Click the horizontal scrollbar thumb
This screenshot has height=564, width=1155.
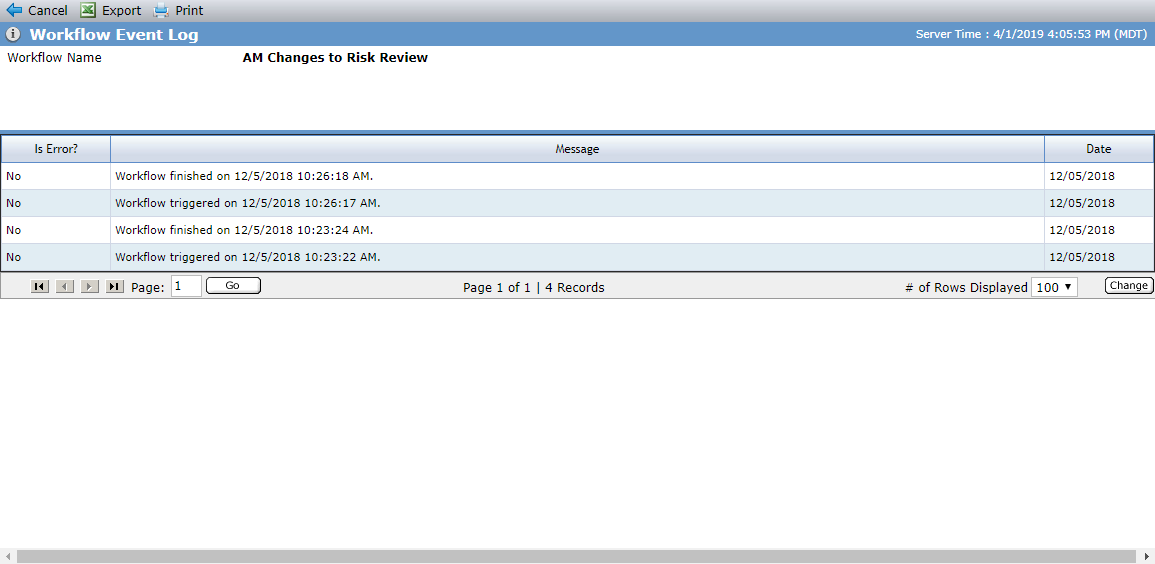[x=576, y=557]
